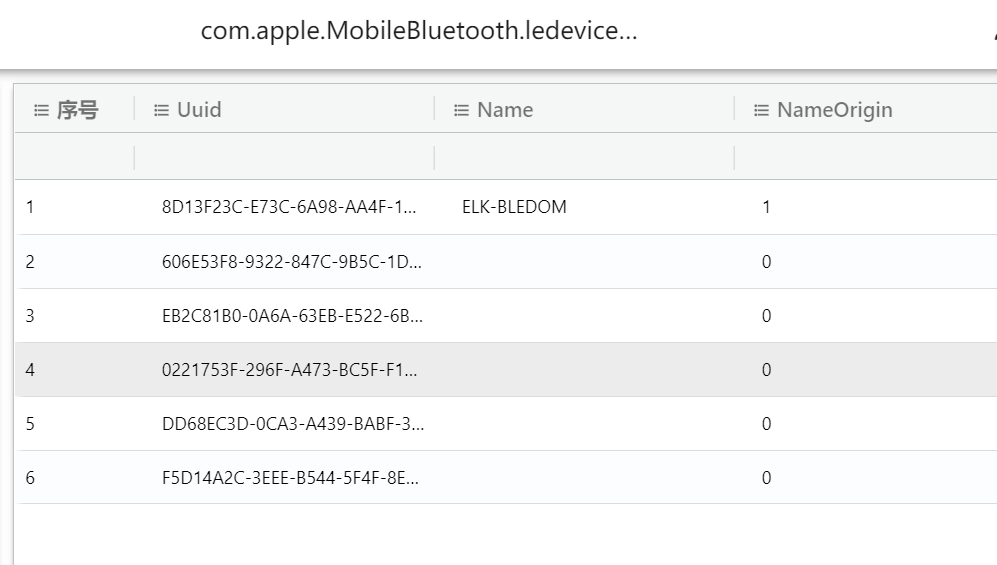Image resolution: width=997 pixels, height=565 pixels.
Task: Select the Uuid starting with 0221753F
Action: coord(290,370)
